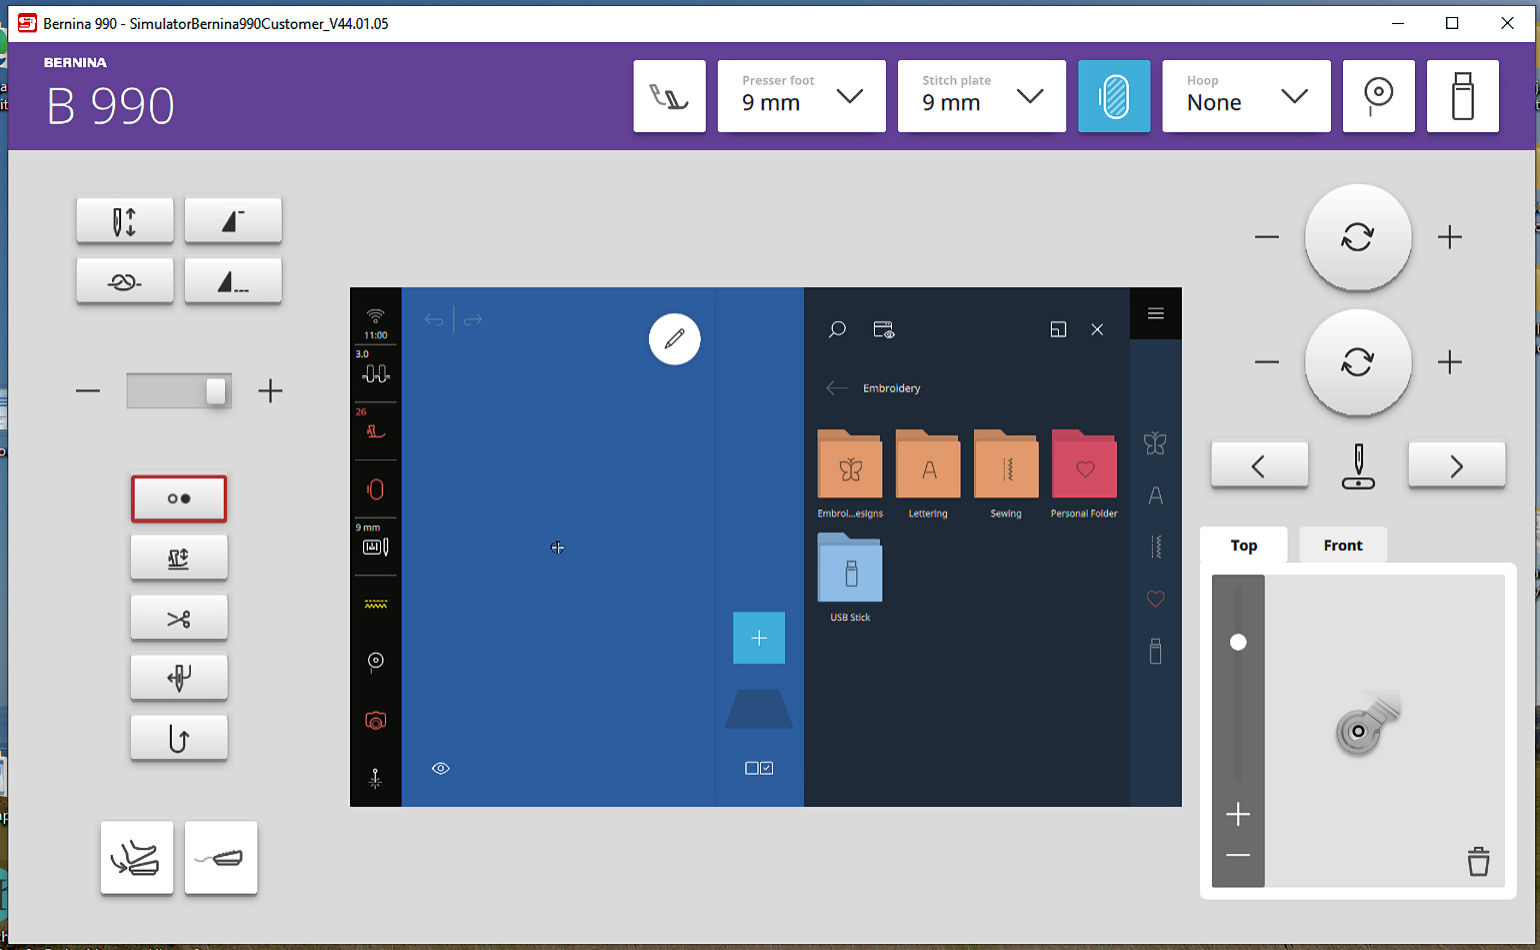Open the Presser foot 9 mm dropdown
The image size is (1540, 950).
(x=801, y=96)
